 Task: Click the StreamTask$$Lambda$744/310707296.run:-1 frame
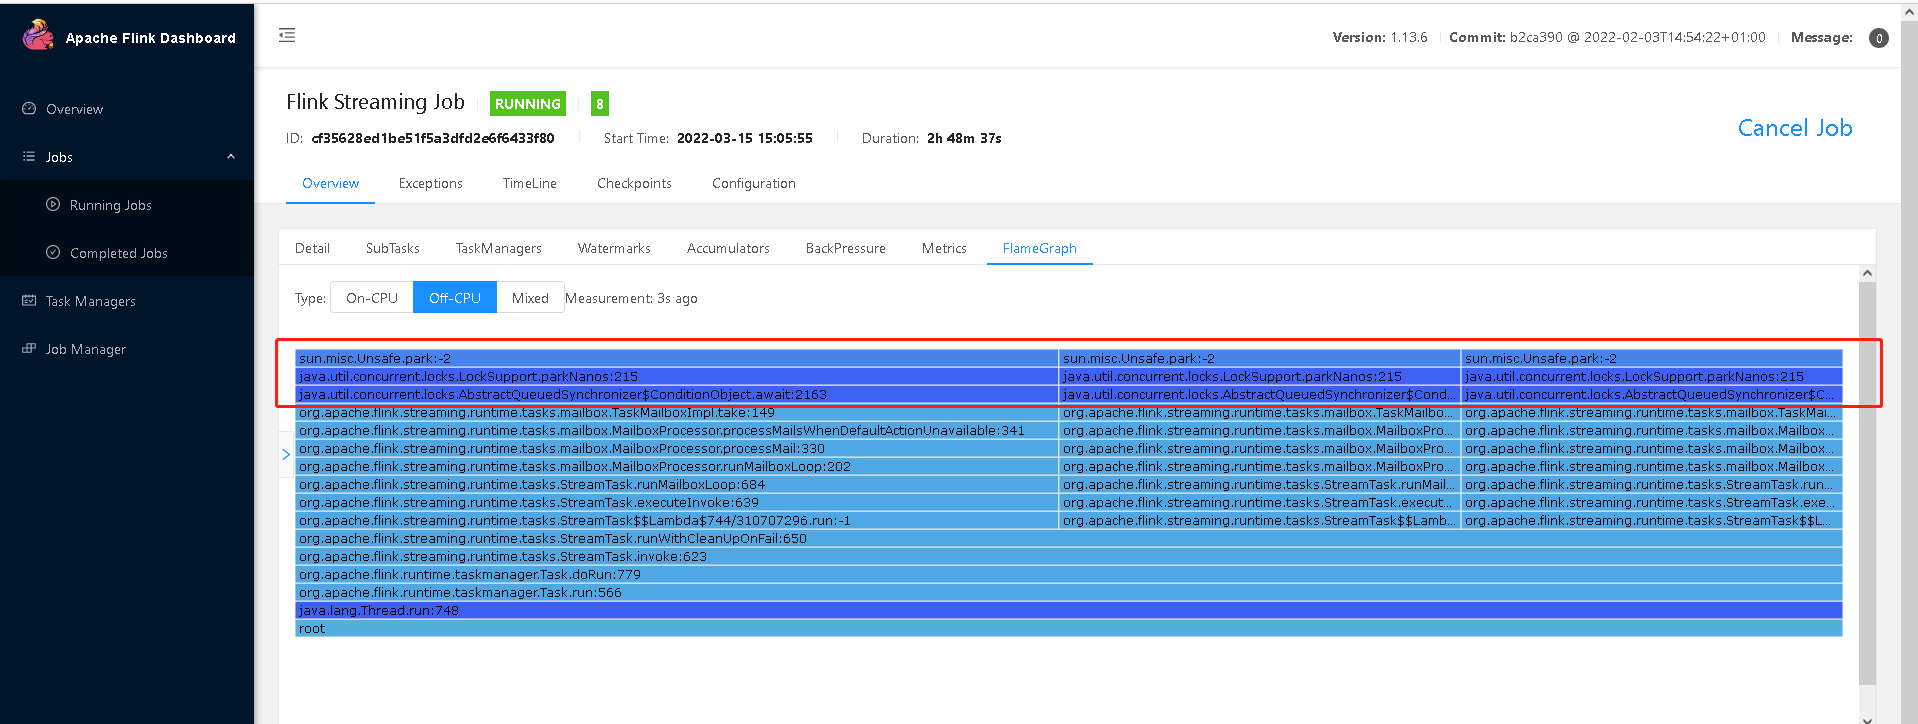pos(677,521)
